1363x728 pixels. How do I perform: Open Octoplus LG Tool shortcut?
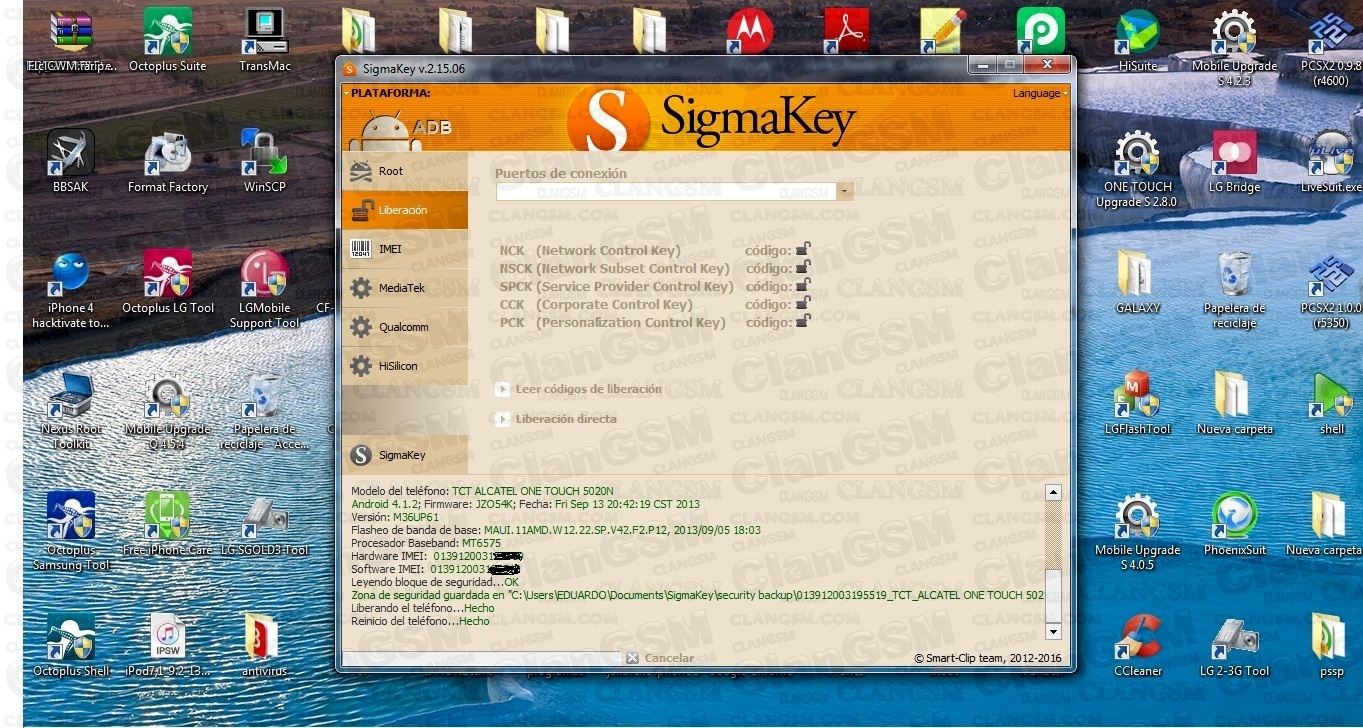(x=167, y=283)
